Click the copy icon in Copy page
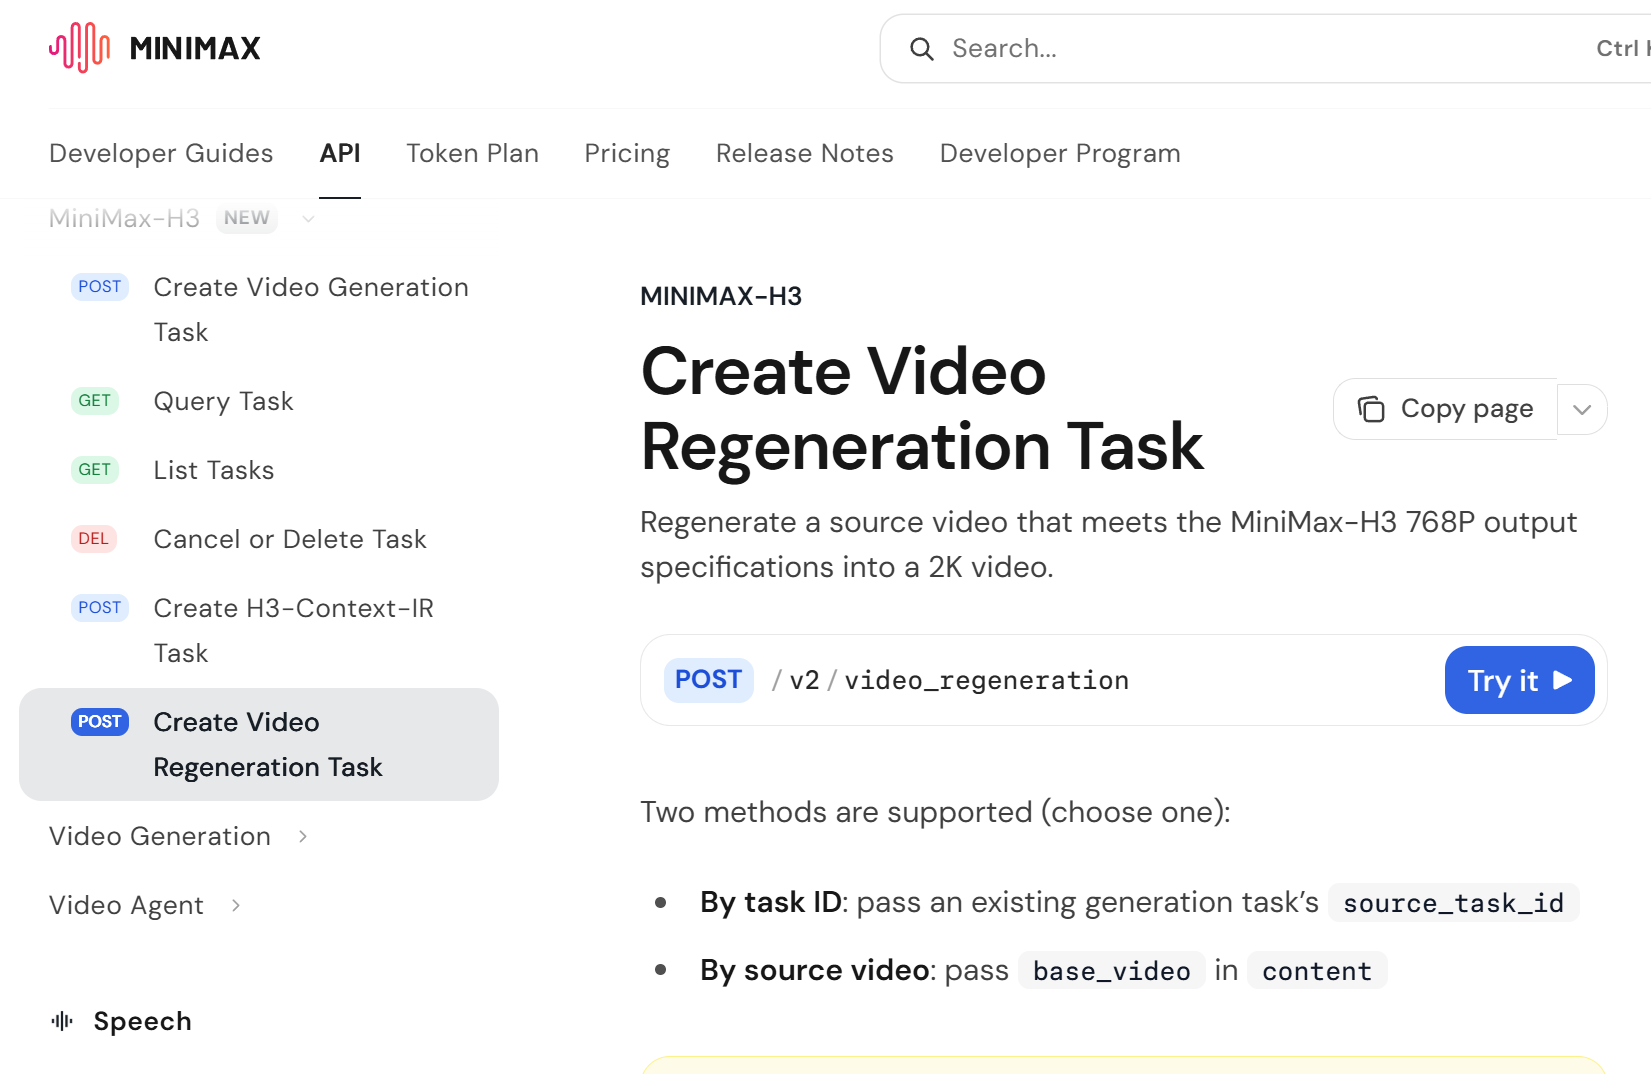 click(1371, 409)
